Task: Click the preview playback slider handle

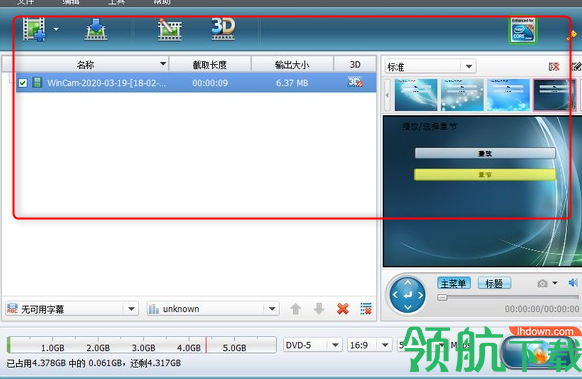Action: click(x=442, y=297)
